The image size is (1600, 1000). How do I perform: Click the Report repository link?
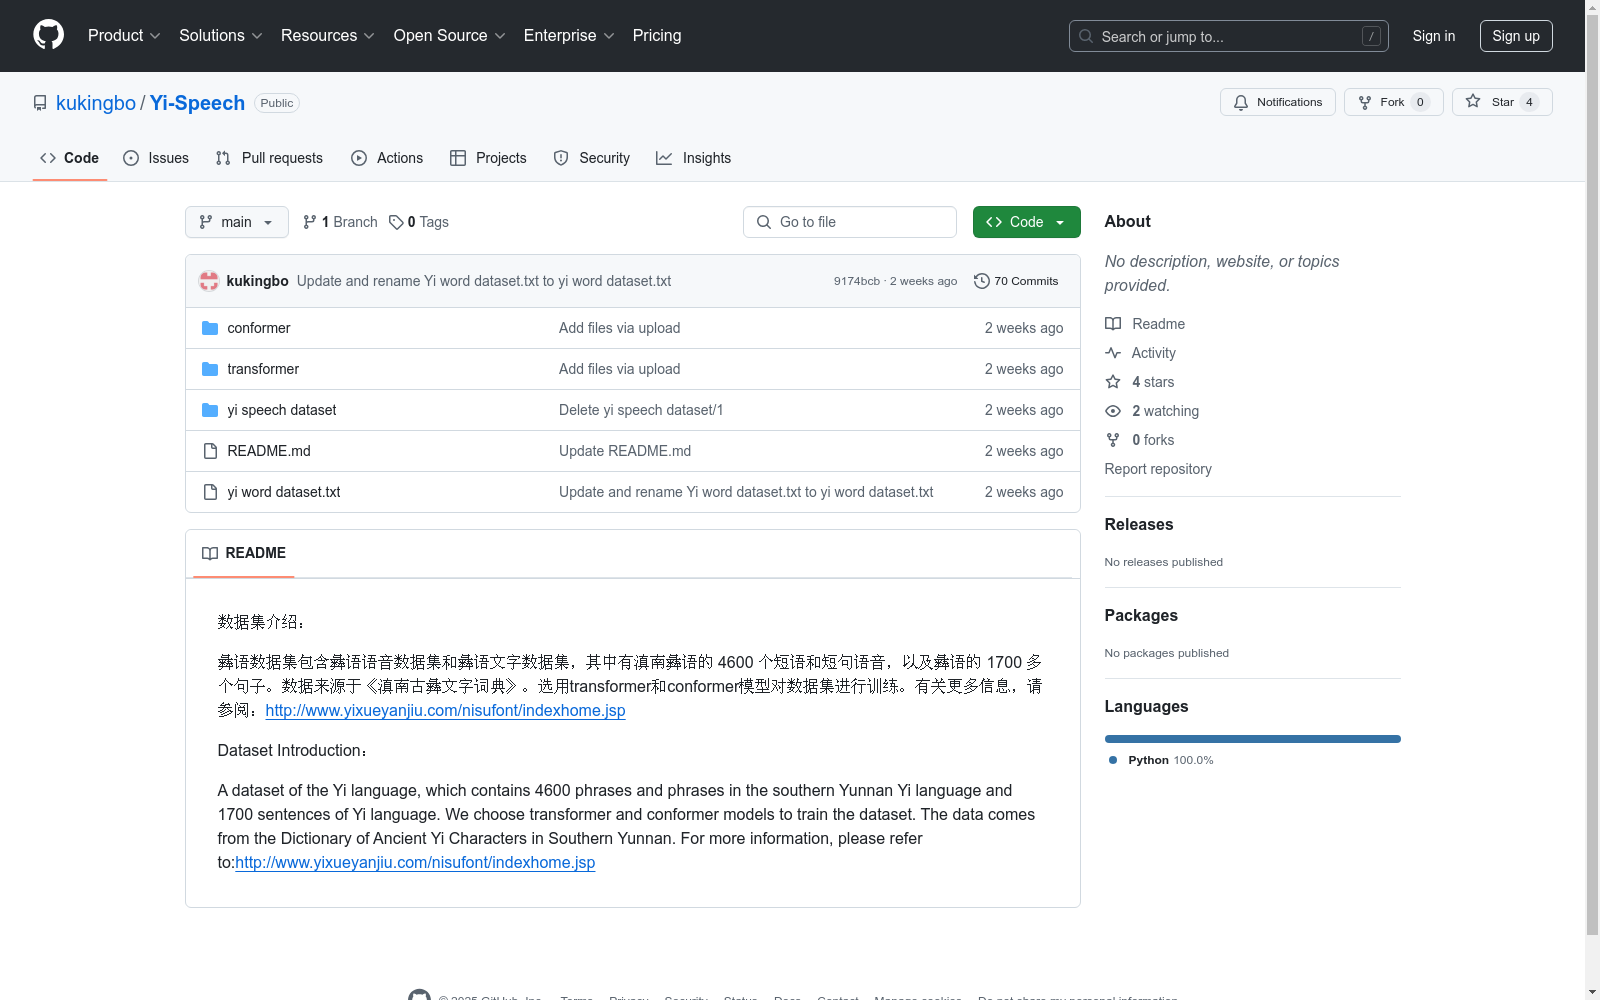[x=1158, y=469]
